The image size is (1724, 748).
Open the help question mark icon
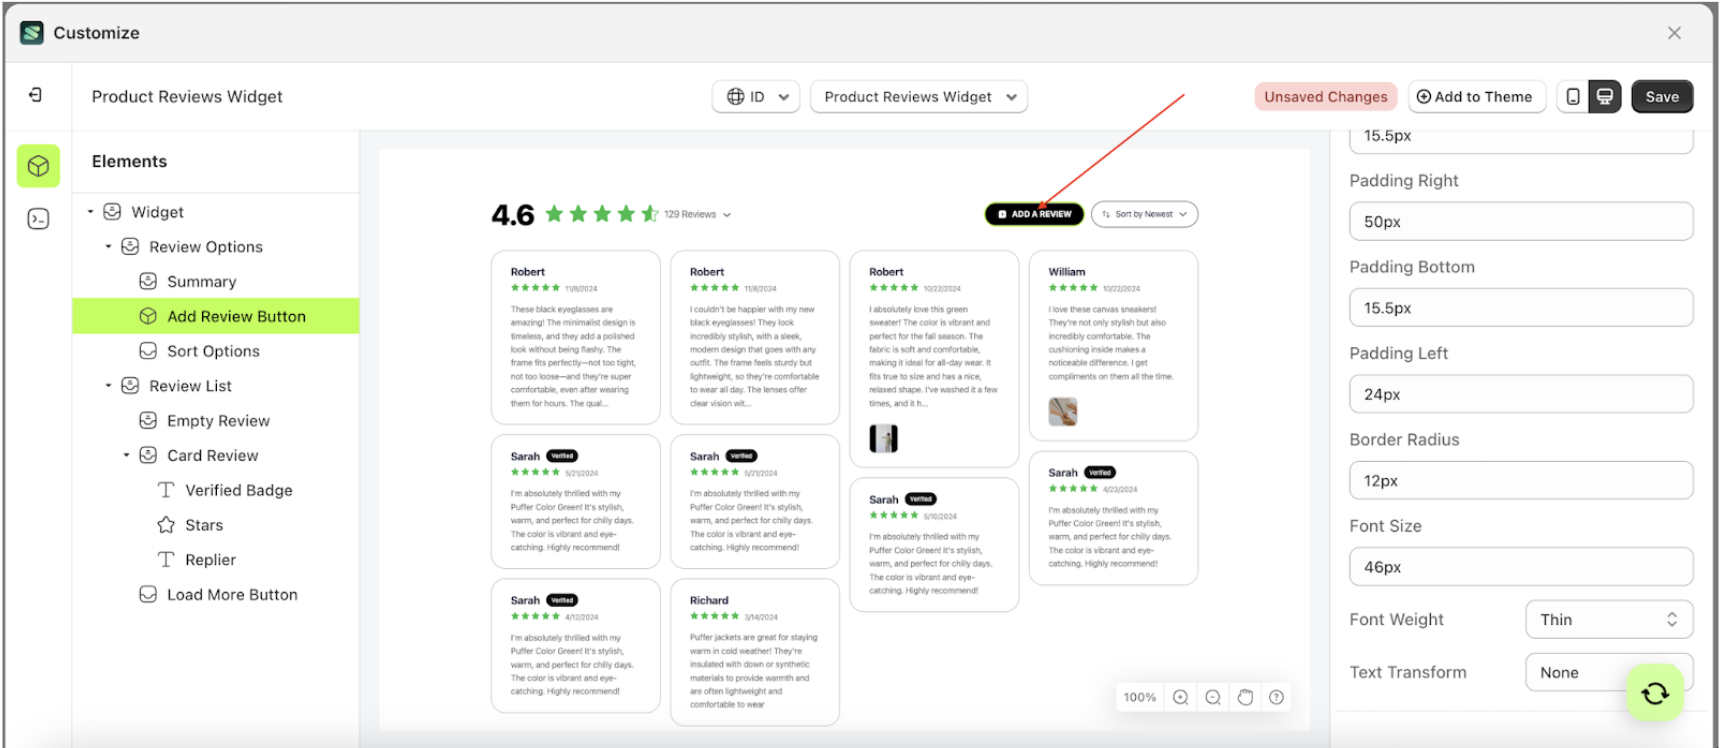(1277, 697)
